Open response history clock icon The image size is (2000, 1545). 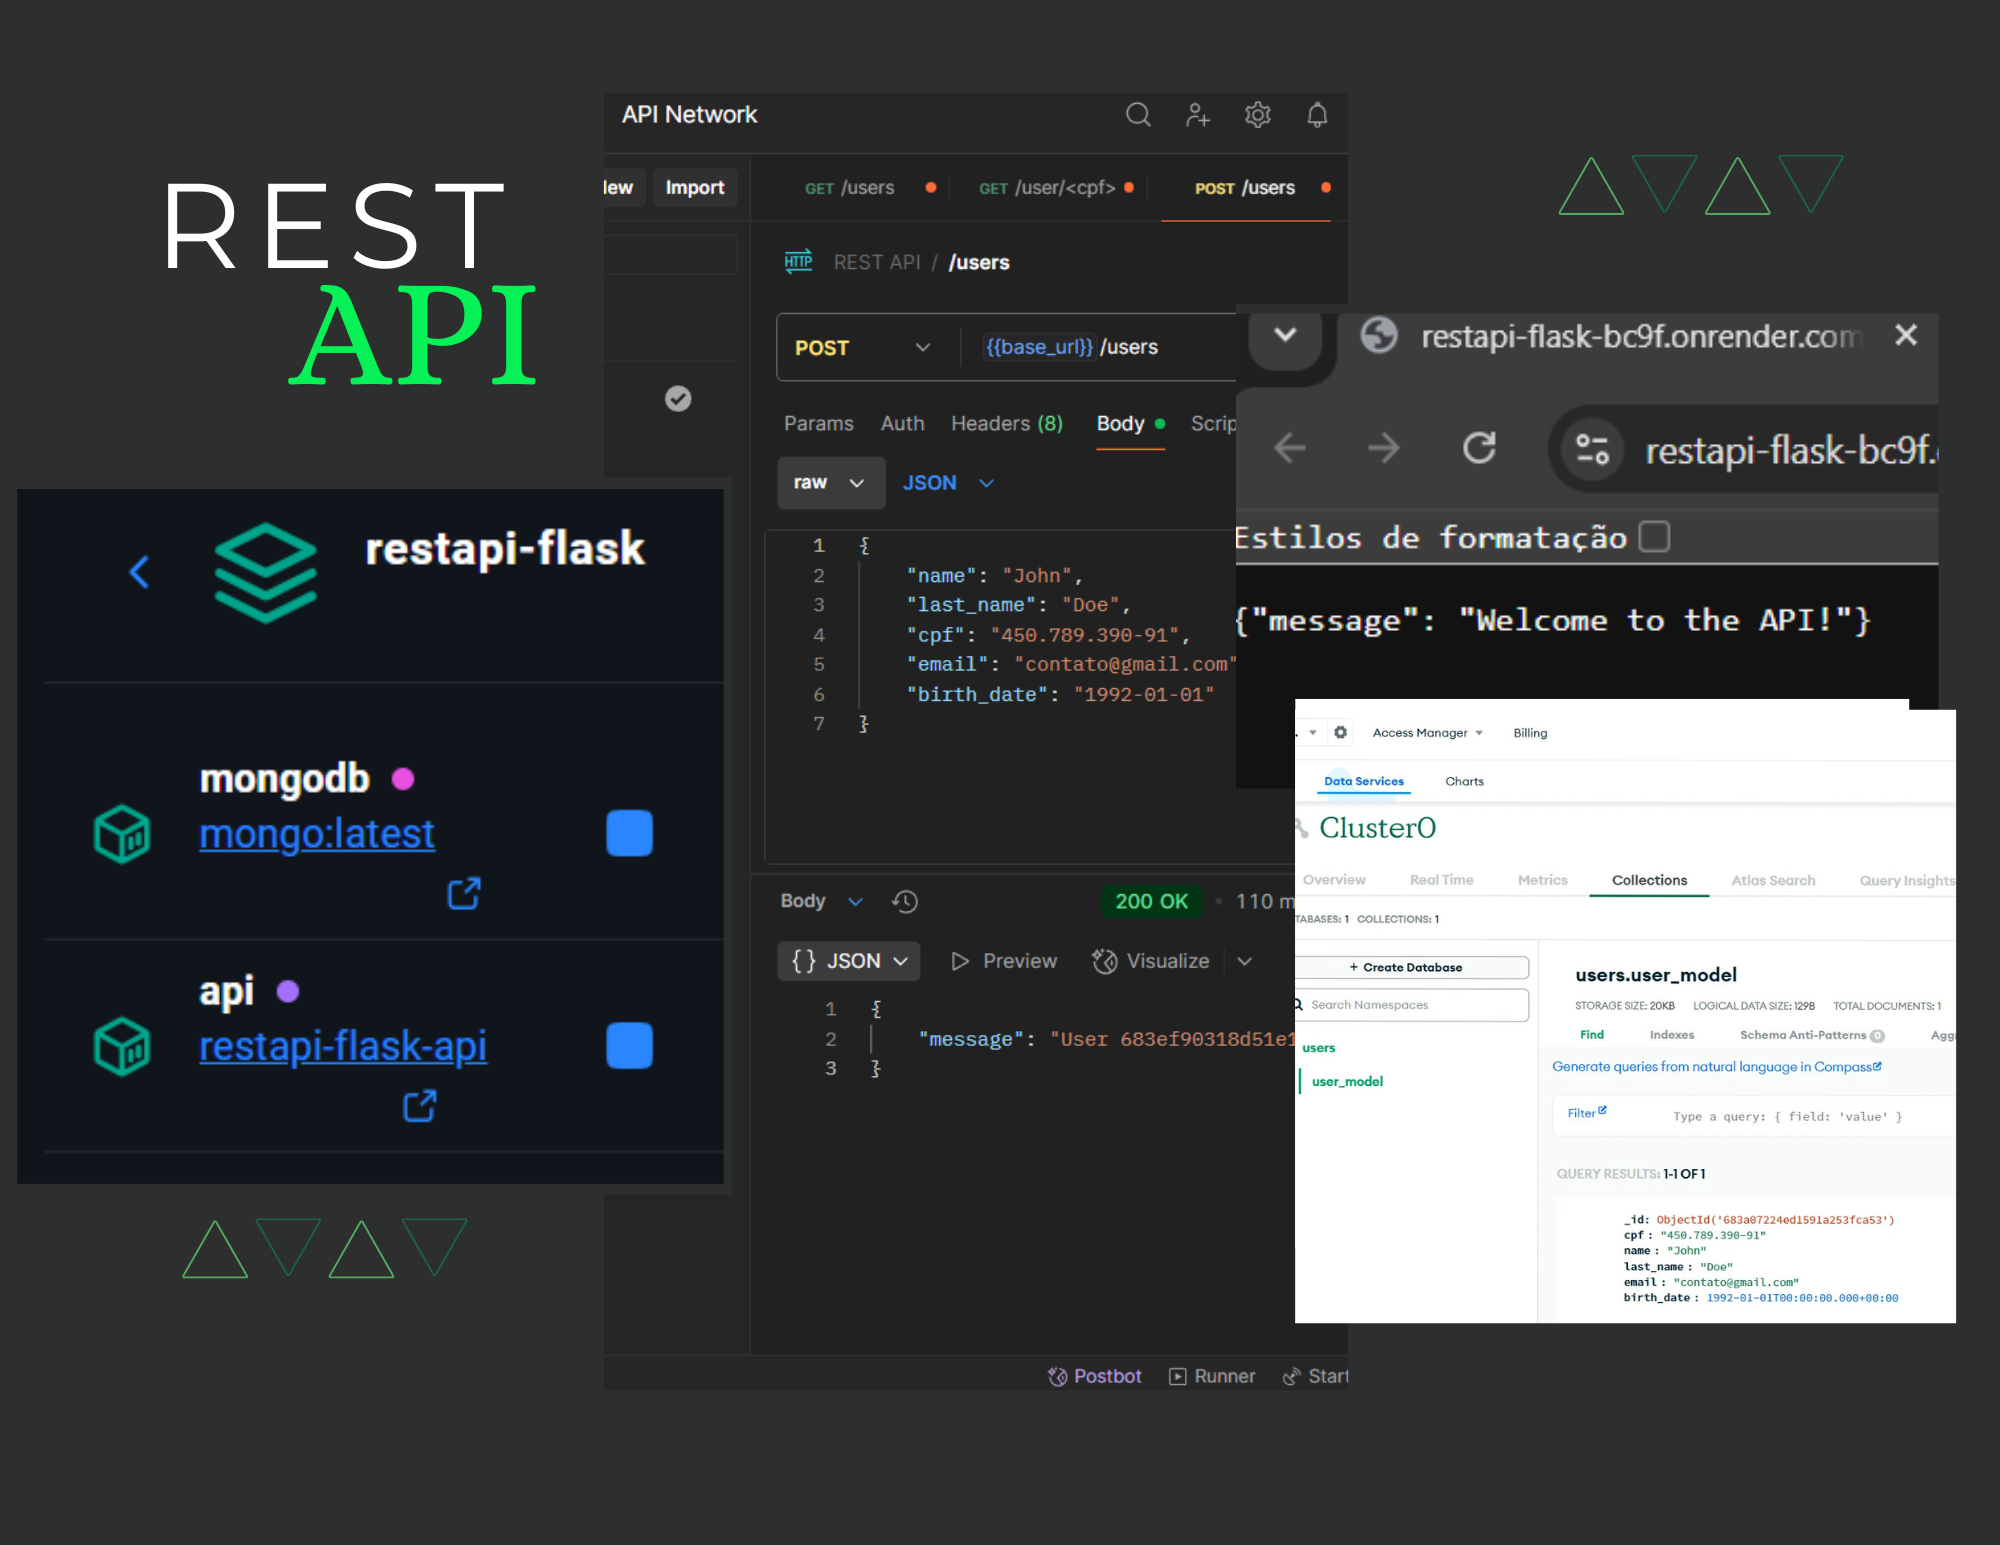(905, 902)
